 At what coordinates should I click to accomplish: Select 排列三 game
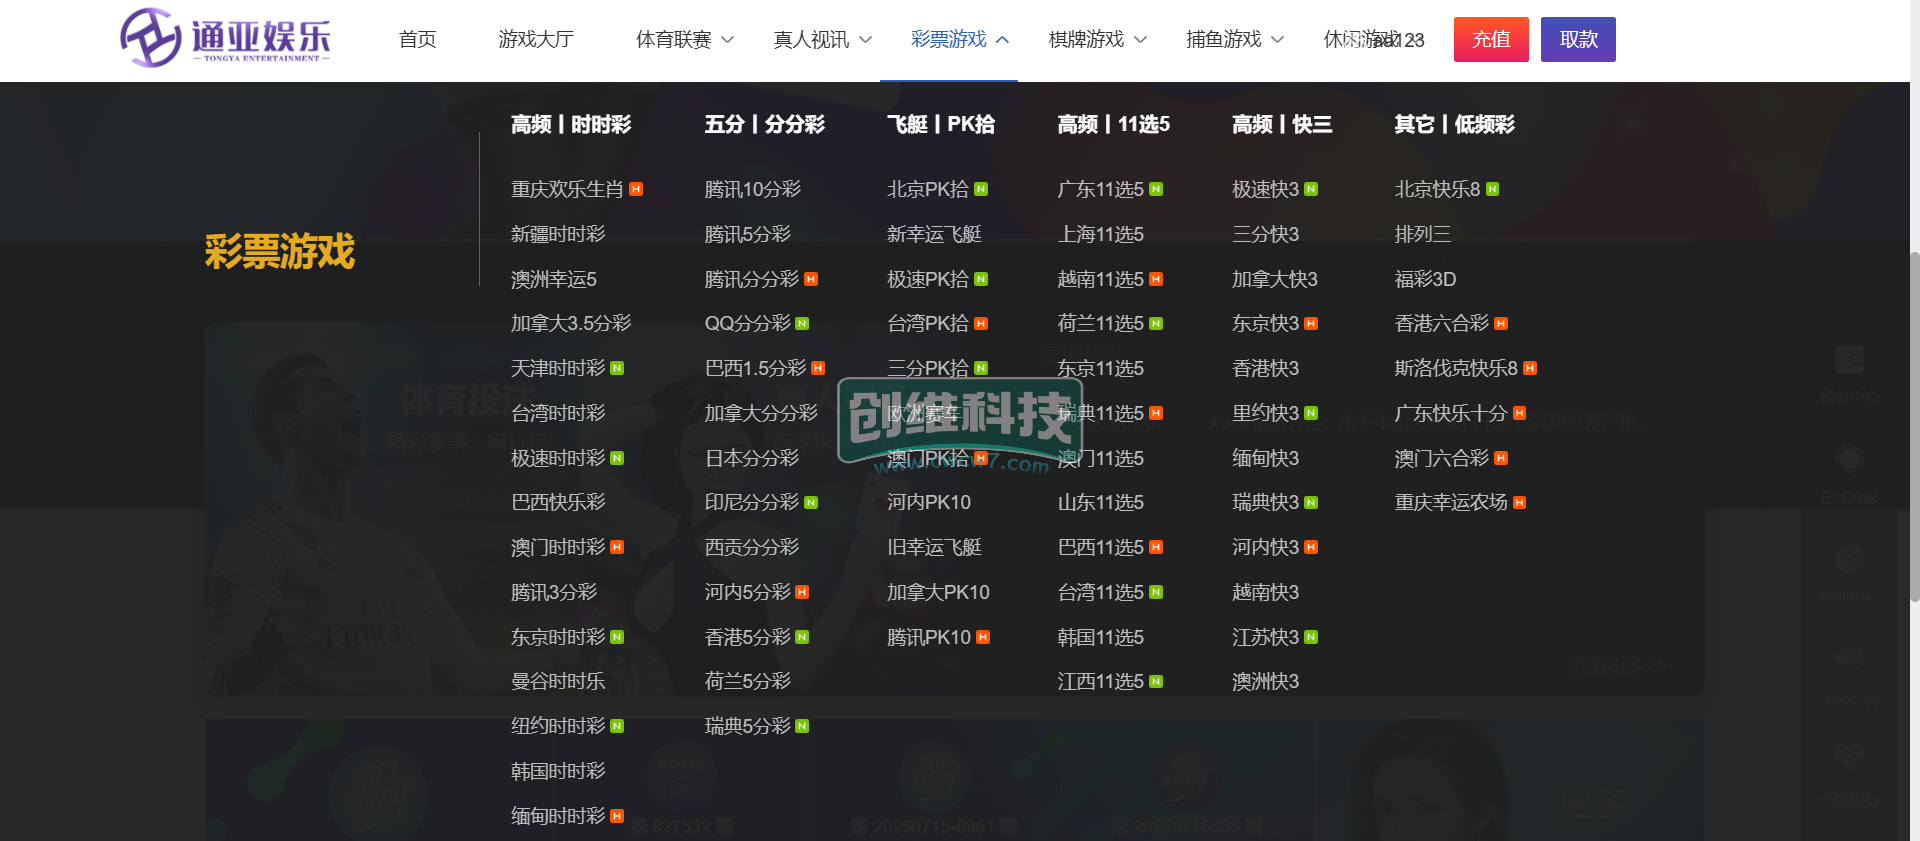pyautogui.click(x=1423, y=234)
